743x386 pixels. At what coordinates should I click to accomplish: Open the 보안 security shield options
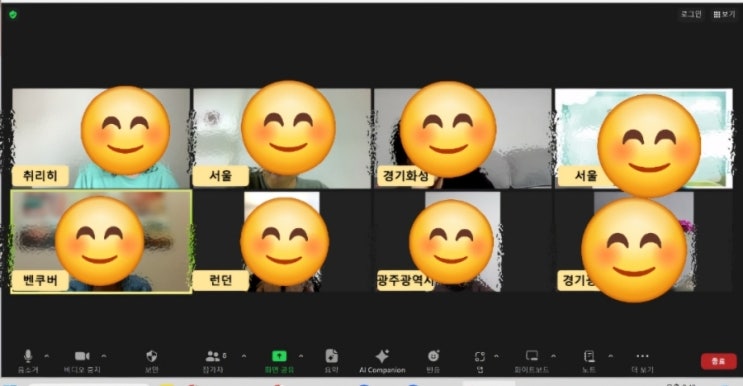pos(152,361)
